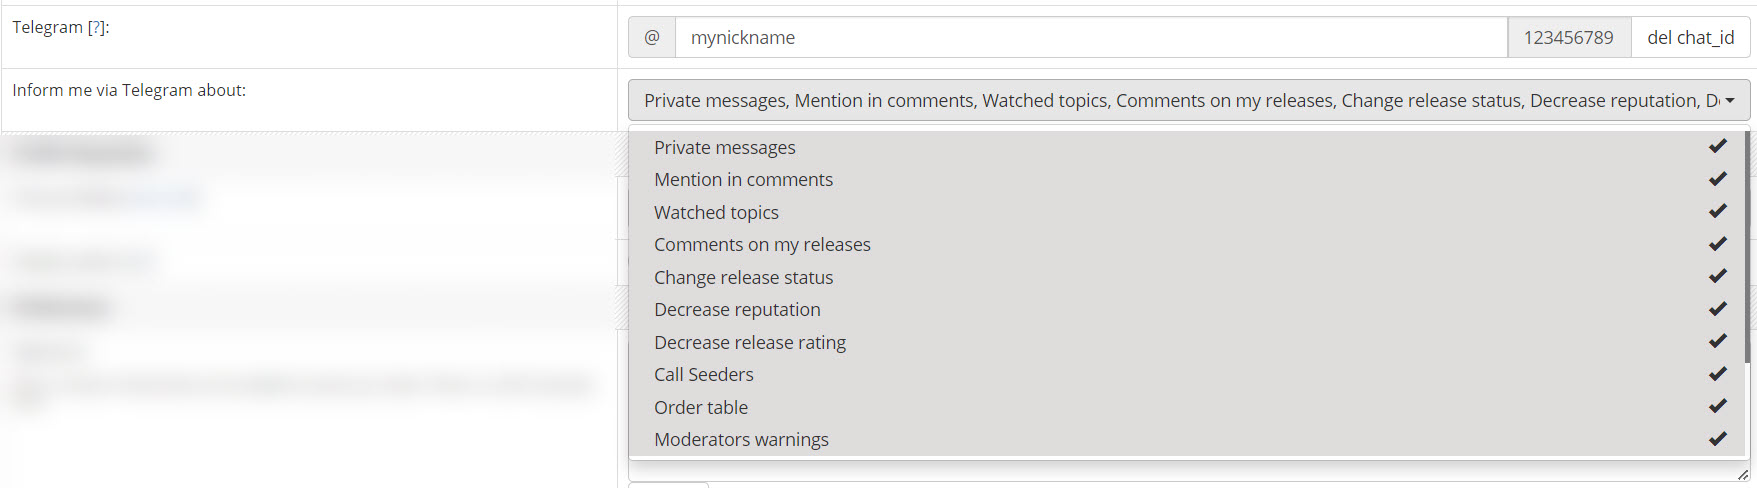Click the del chat_id button
Screen dimensions: 1757x488
point(1690,38)
